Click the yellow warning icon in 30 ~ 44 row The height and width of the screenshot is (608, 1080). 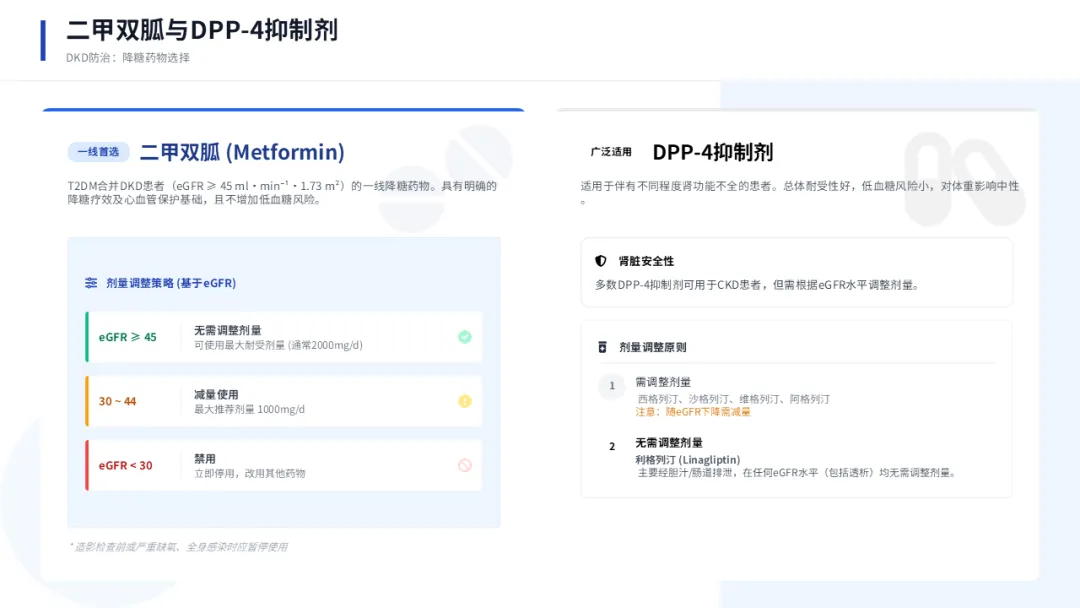pos(465,401)
